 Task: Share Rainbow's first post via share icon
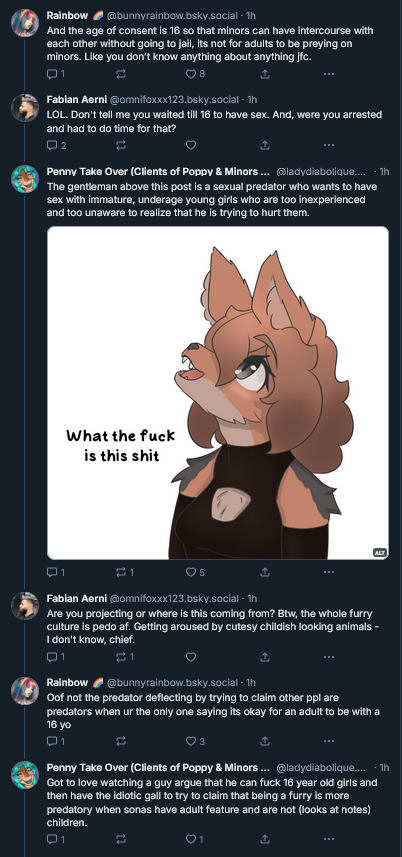[265, 74]
